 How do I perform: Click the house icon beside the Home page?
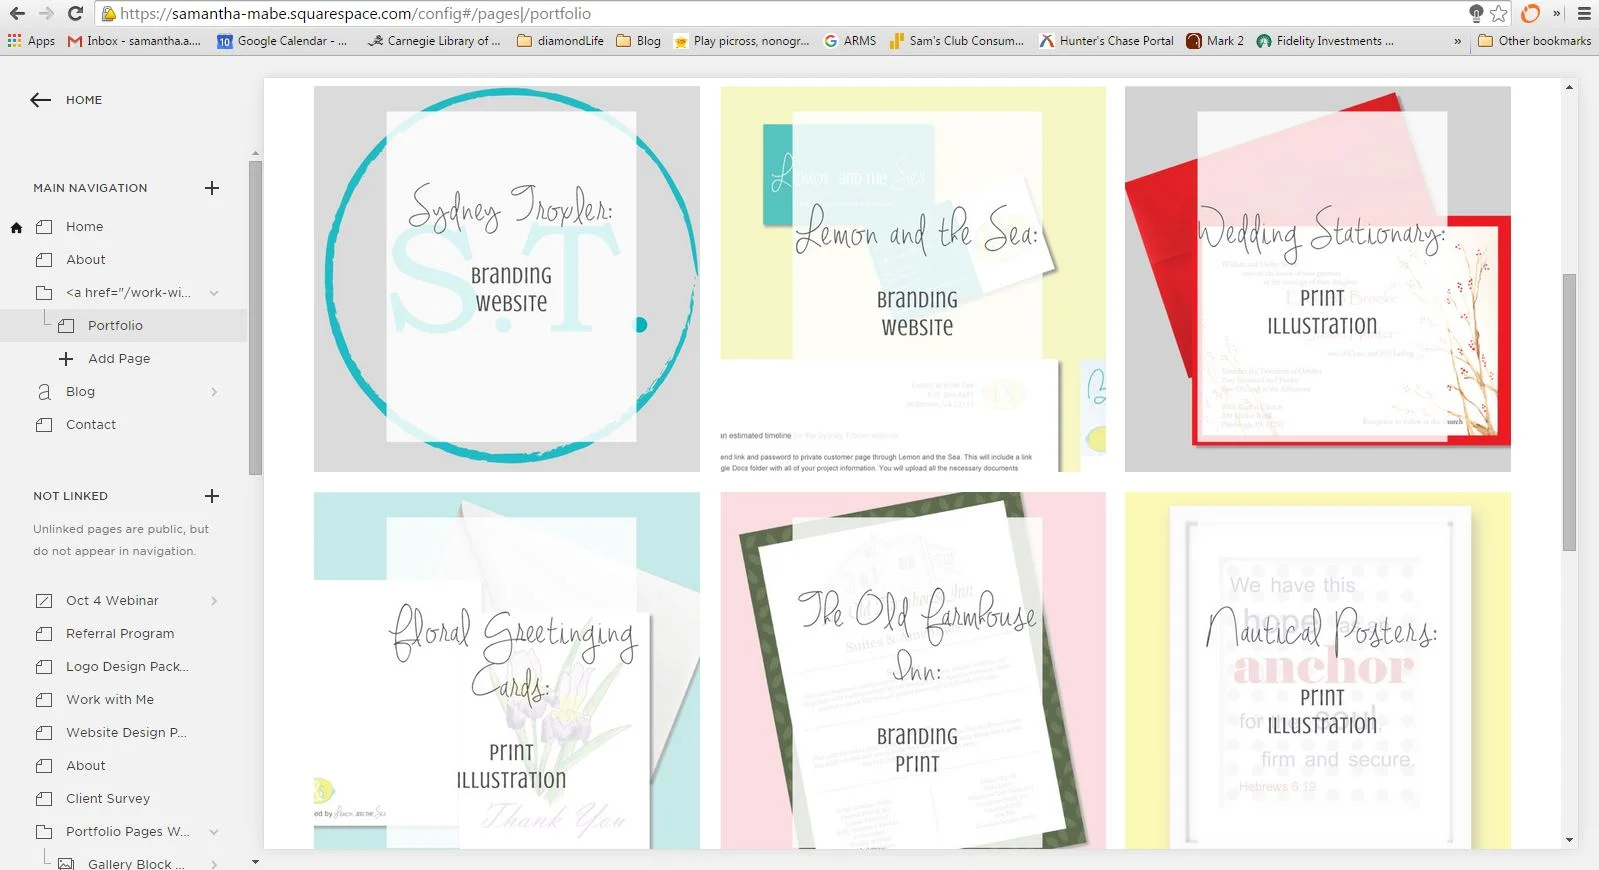click(16, 227)
